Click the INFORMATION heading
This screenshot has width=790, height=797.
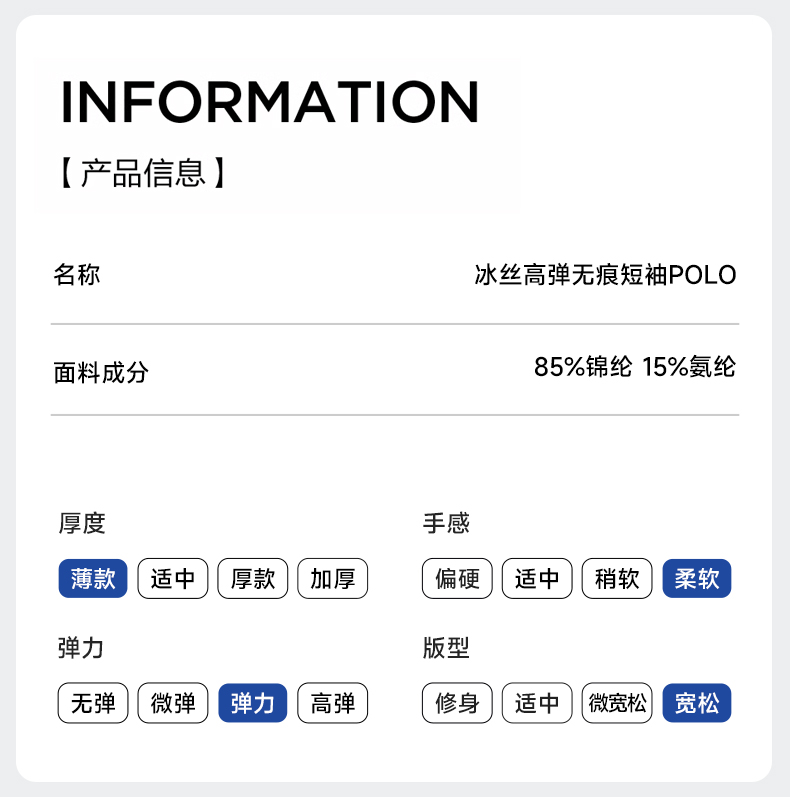click(270, 102)
